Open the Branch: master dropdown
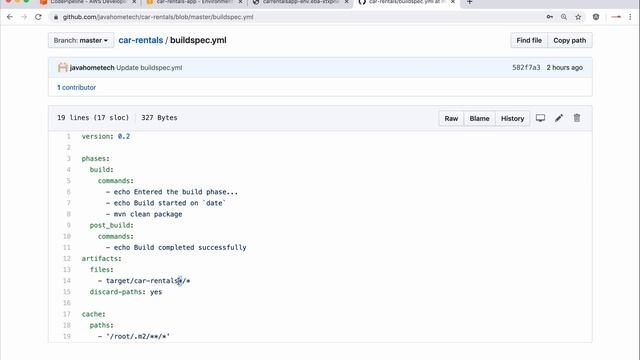The width and height of the screenshot is (640, 360). 81,40
